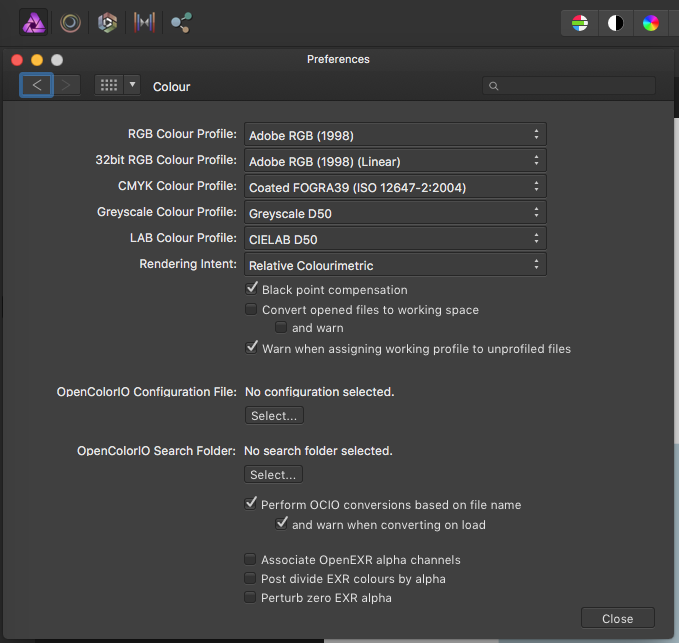Open the 32bit RGB Colour Profile dropdown
The height and width of the screenshot is (643, 679).
click(395, 161)
